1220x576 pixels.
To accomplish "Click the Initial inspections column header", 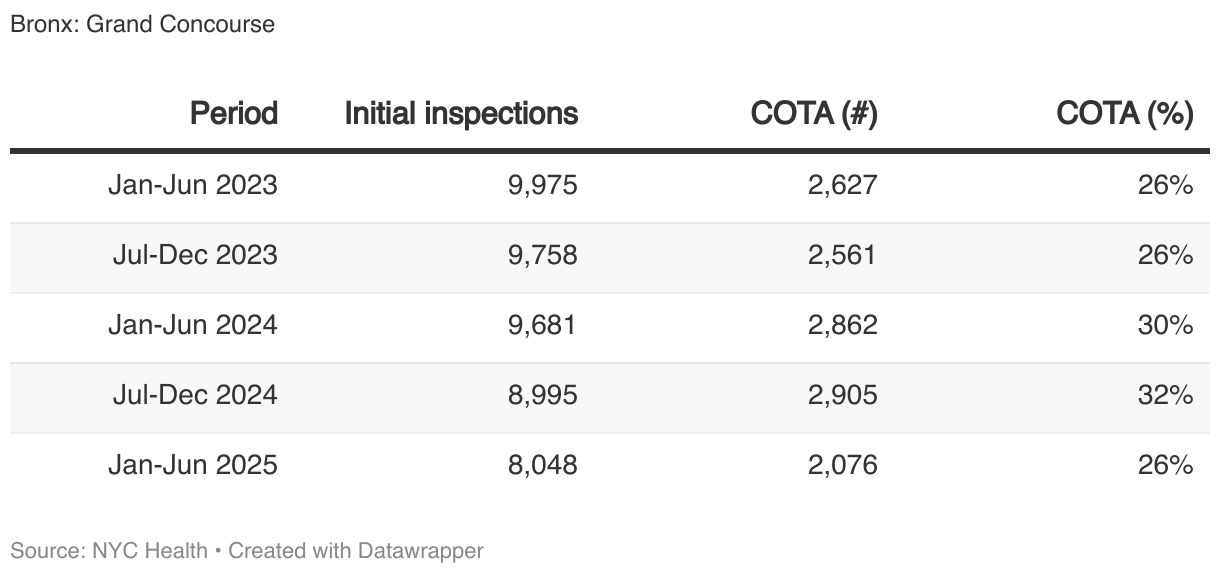I will (461, 114).
